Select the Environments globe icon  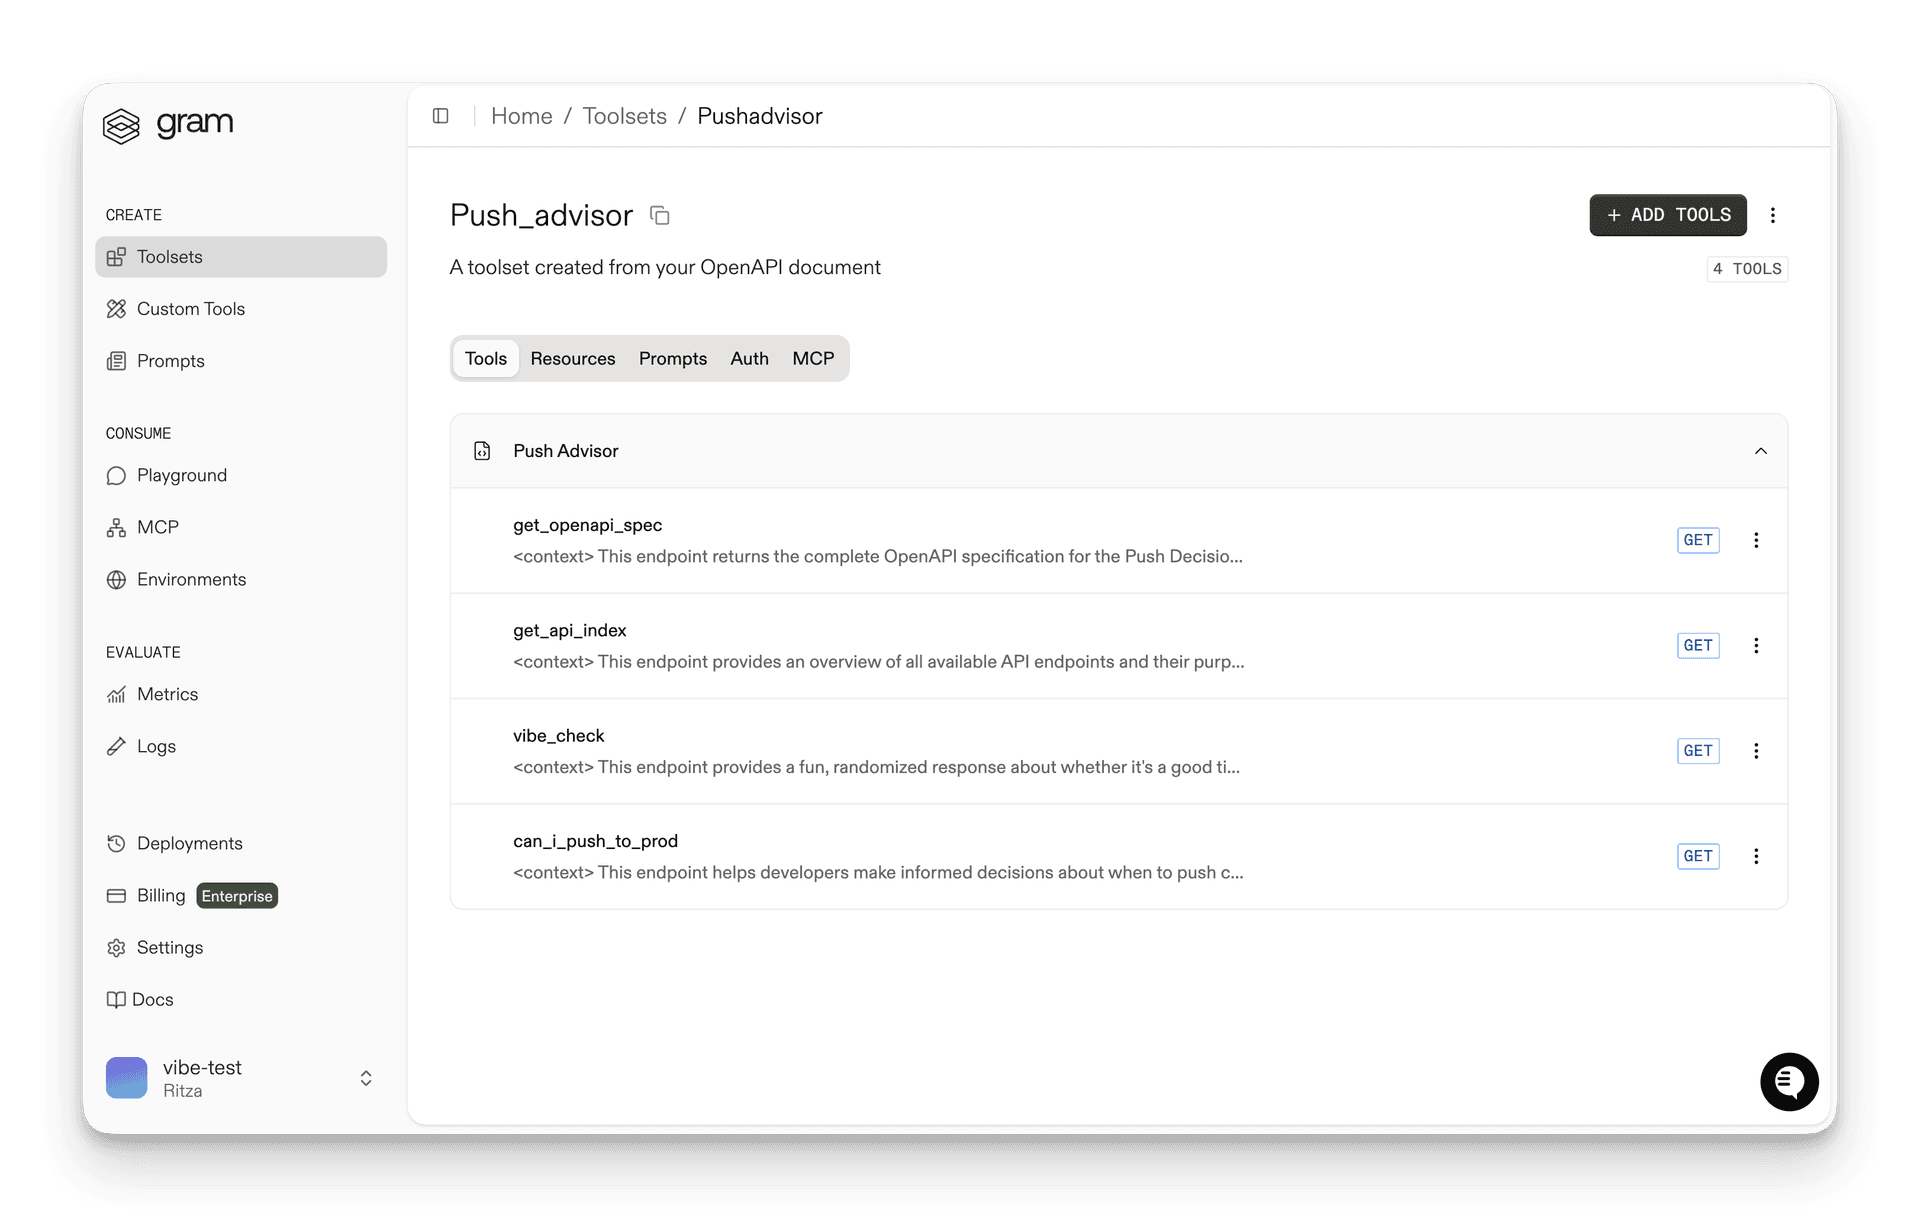tap(117, 579)
